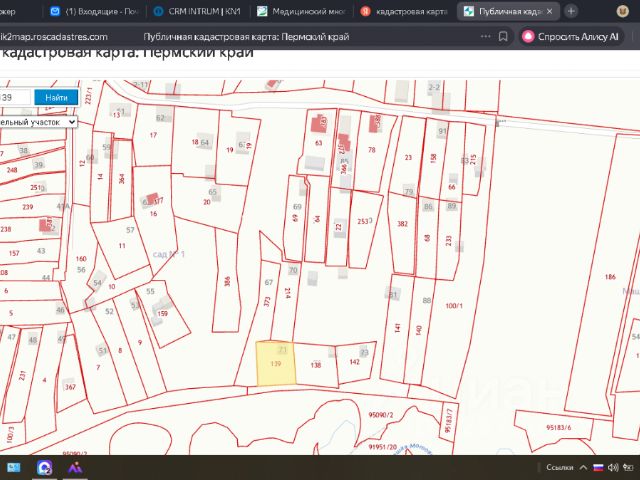The height and width of the screenshot is (480, 640).
Task: Open the profile avatar in the browser corner
Action: pyautogui.click(x=622, y=11)
